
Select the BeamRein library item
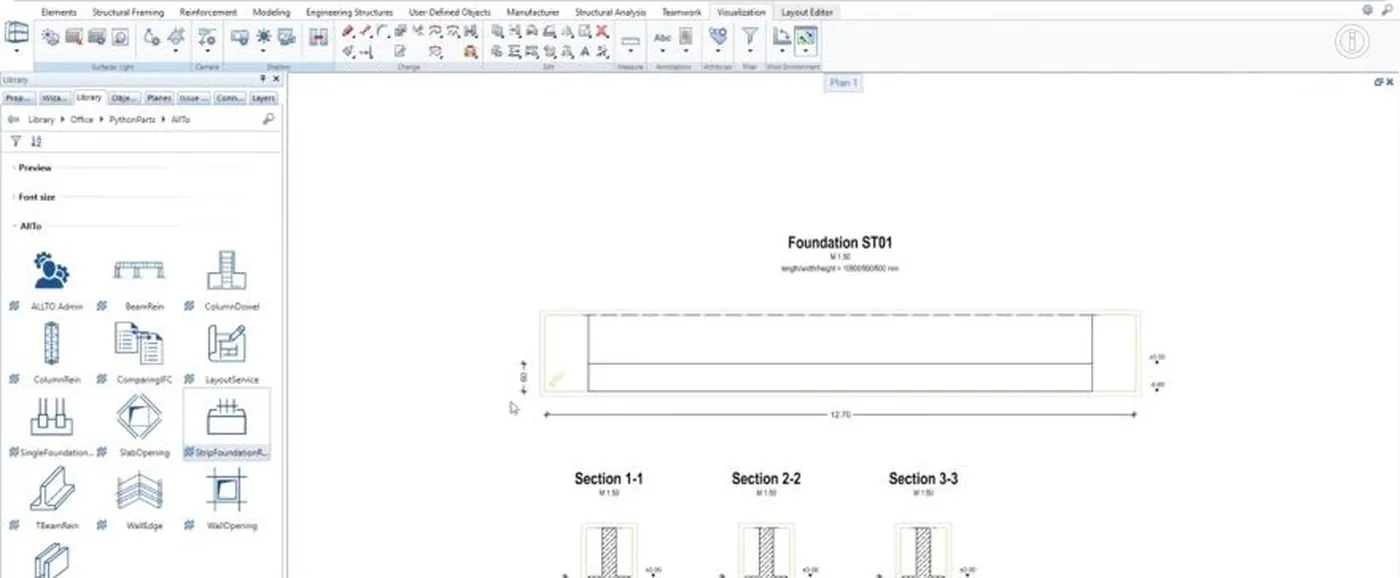pyautogui.click(x=139, y=279)
